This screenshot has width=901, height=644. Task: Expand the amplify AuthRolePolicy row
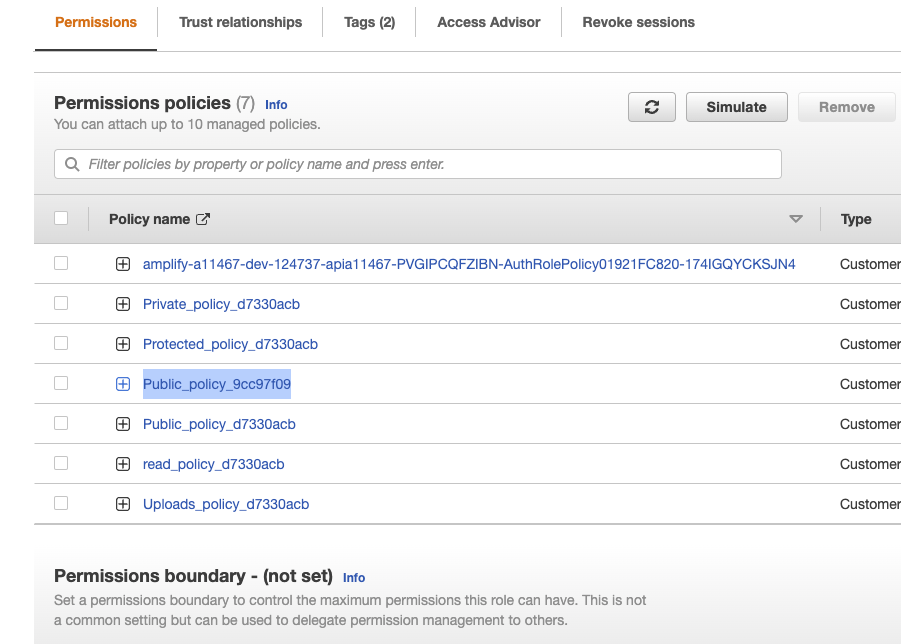coord(123,264)
